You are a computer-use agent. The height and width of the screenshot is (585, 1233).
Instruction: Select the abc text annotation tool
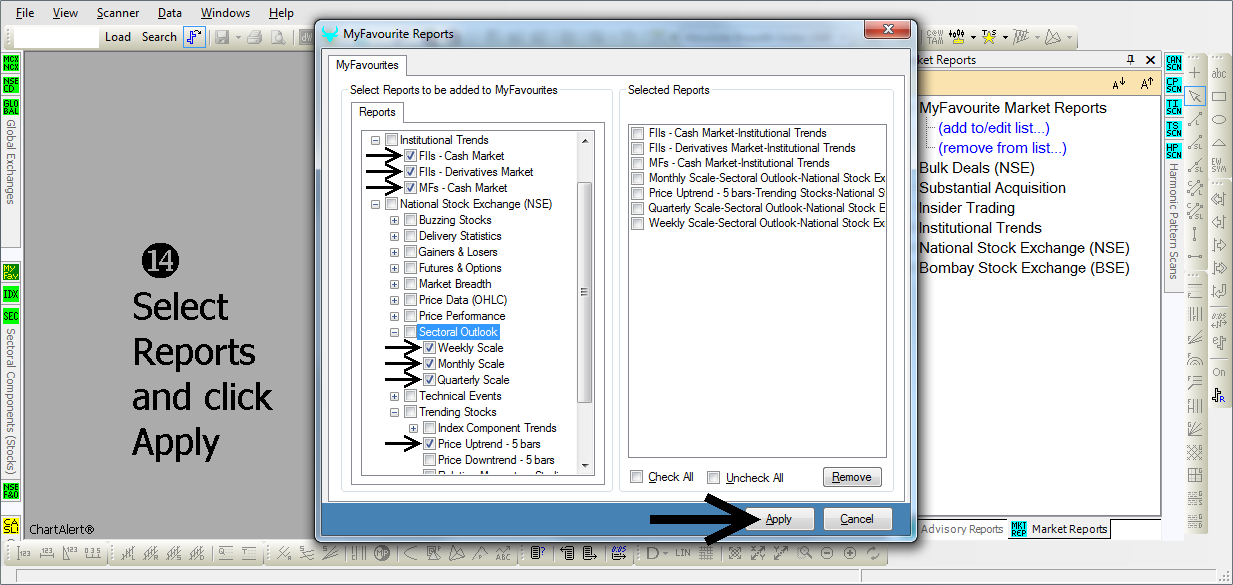(x=1219, y=74)
